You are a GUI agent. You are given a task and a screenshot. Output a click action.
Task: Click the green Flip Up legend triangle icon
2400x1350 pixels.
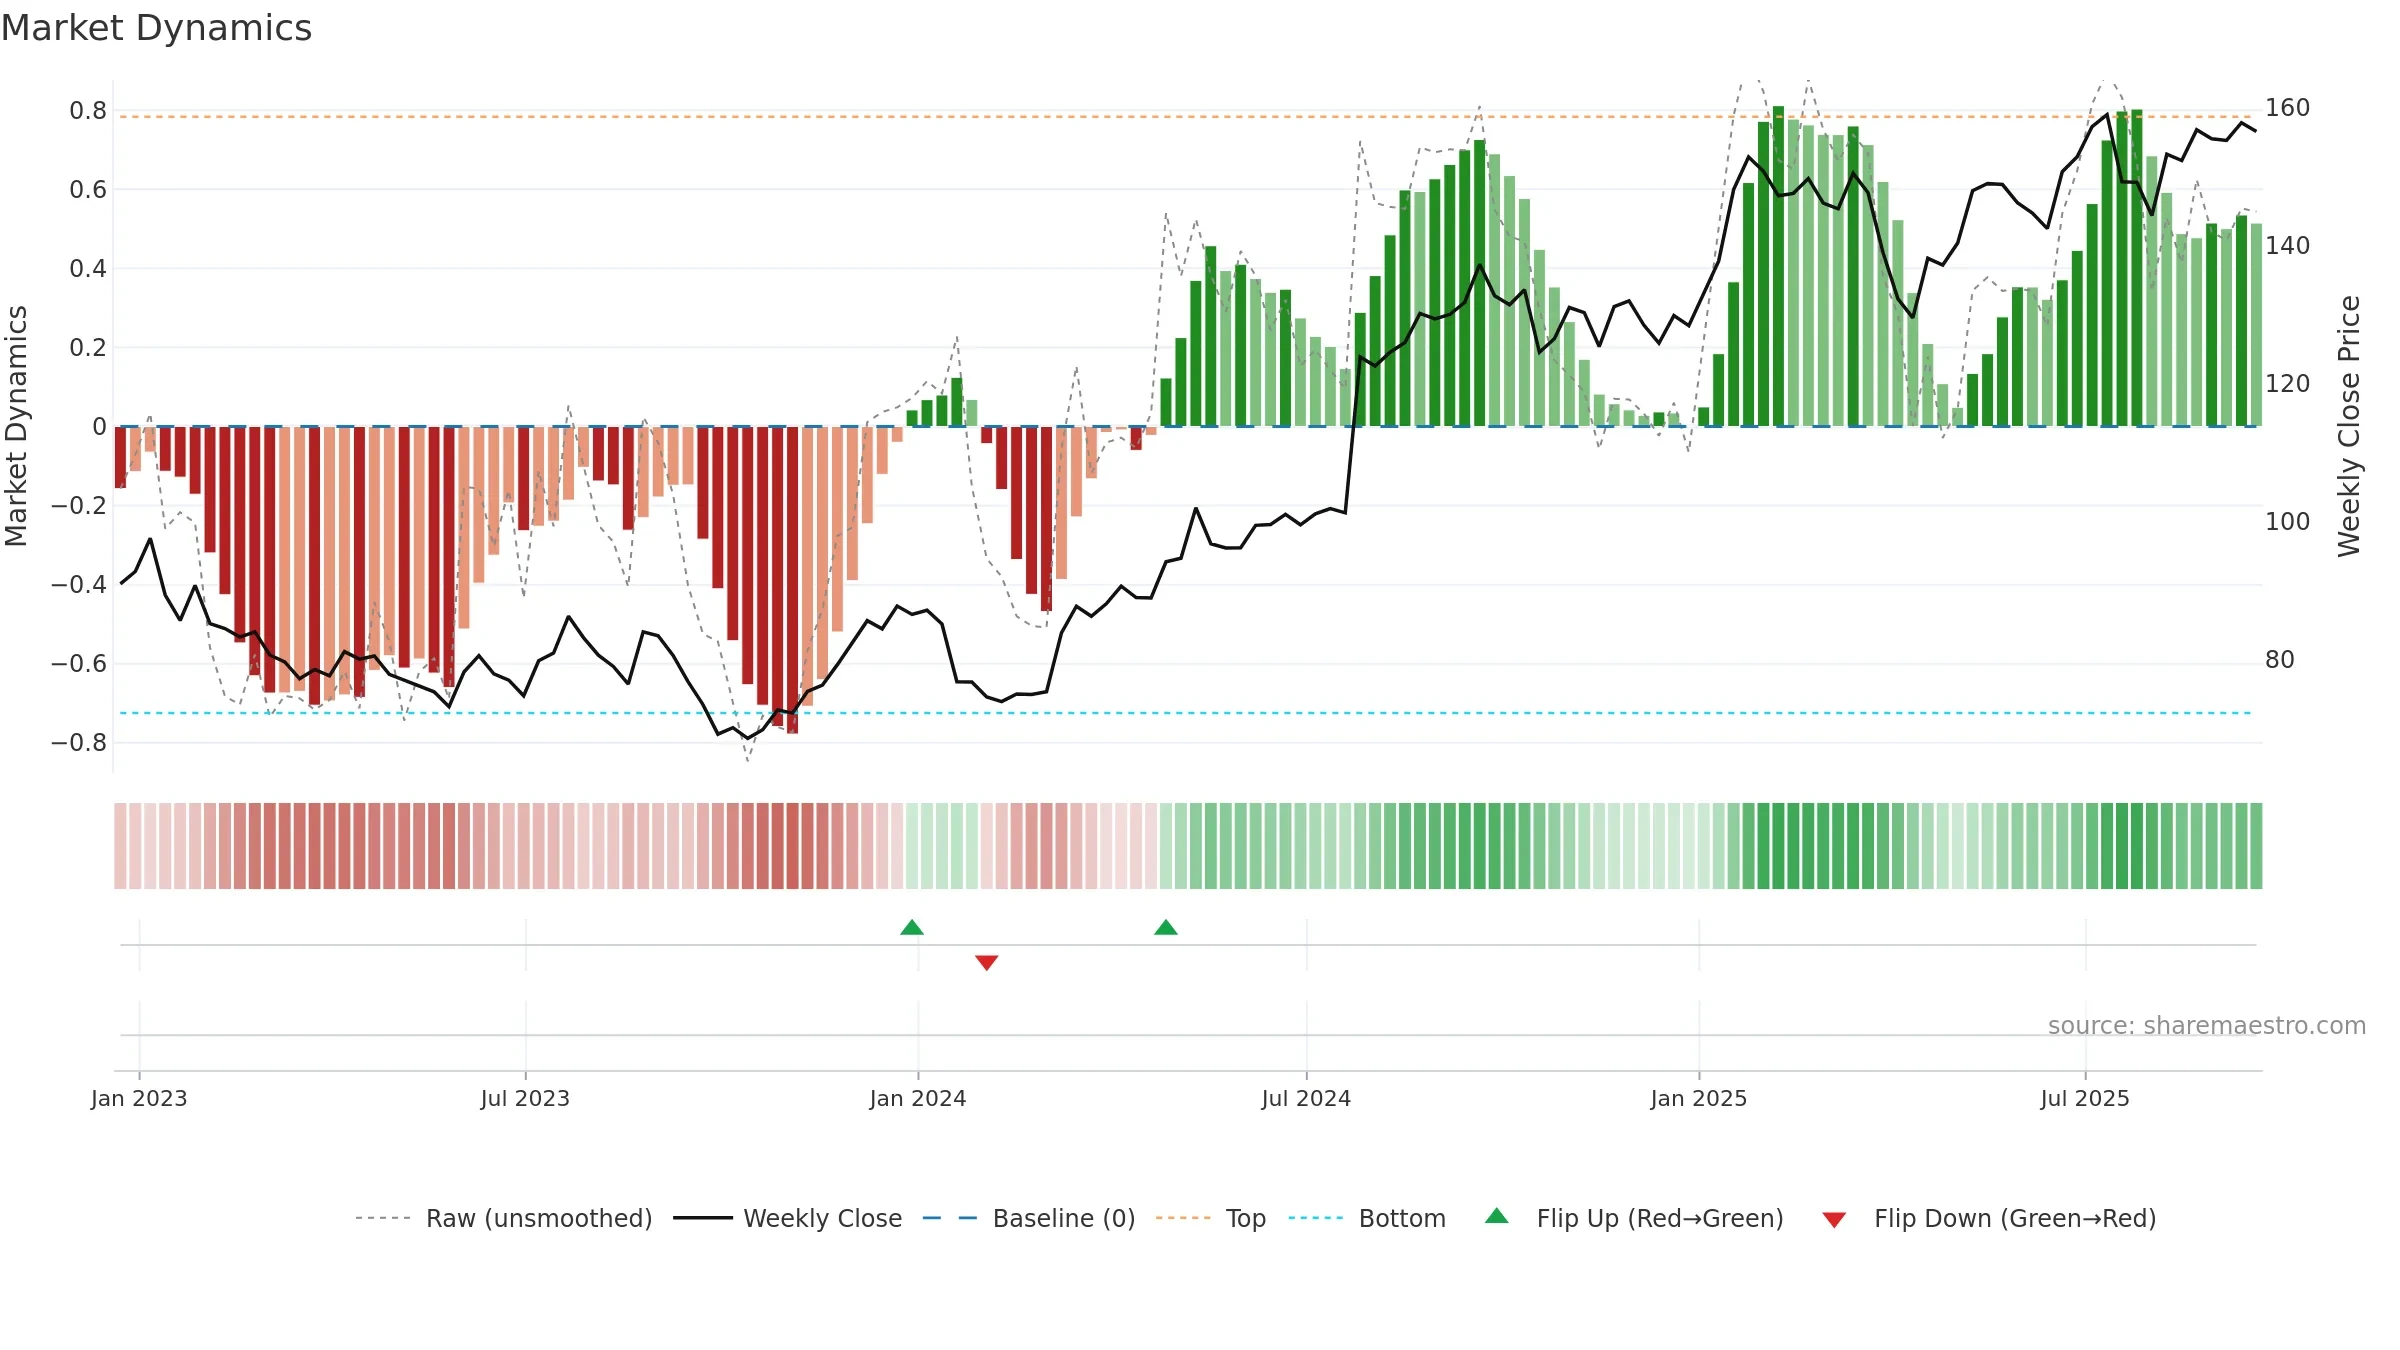click(x=1497, y=1216)
